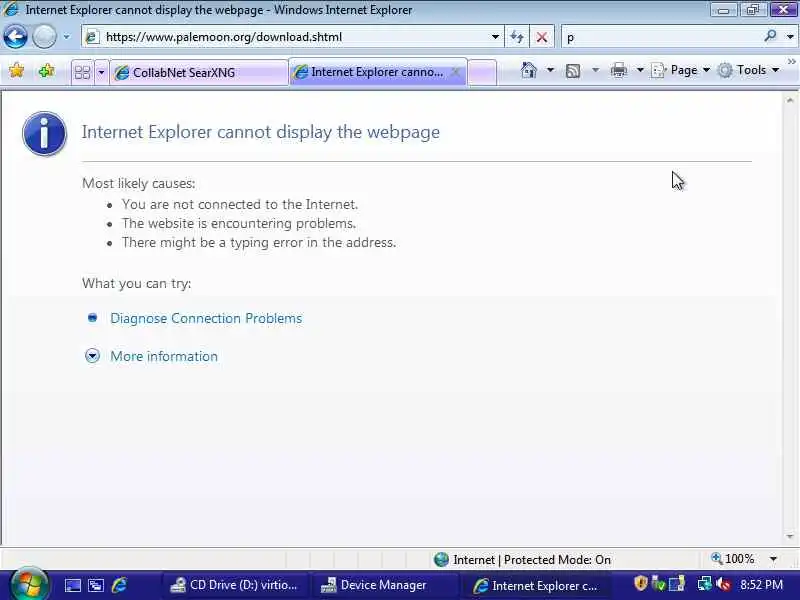Click the blue information icon
Viewport: 800px width, 600px height.
(x=44, y=134)
